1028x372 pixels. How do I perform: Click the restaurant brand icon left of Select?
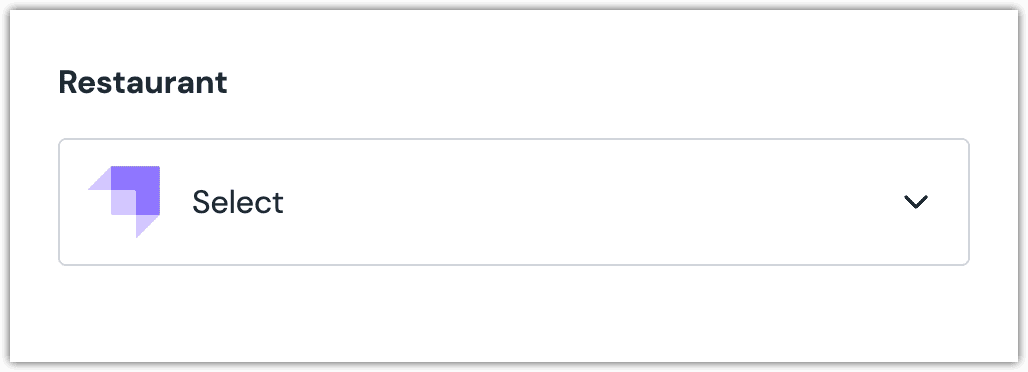coord(124,201)
